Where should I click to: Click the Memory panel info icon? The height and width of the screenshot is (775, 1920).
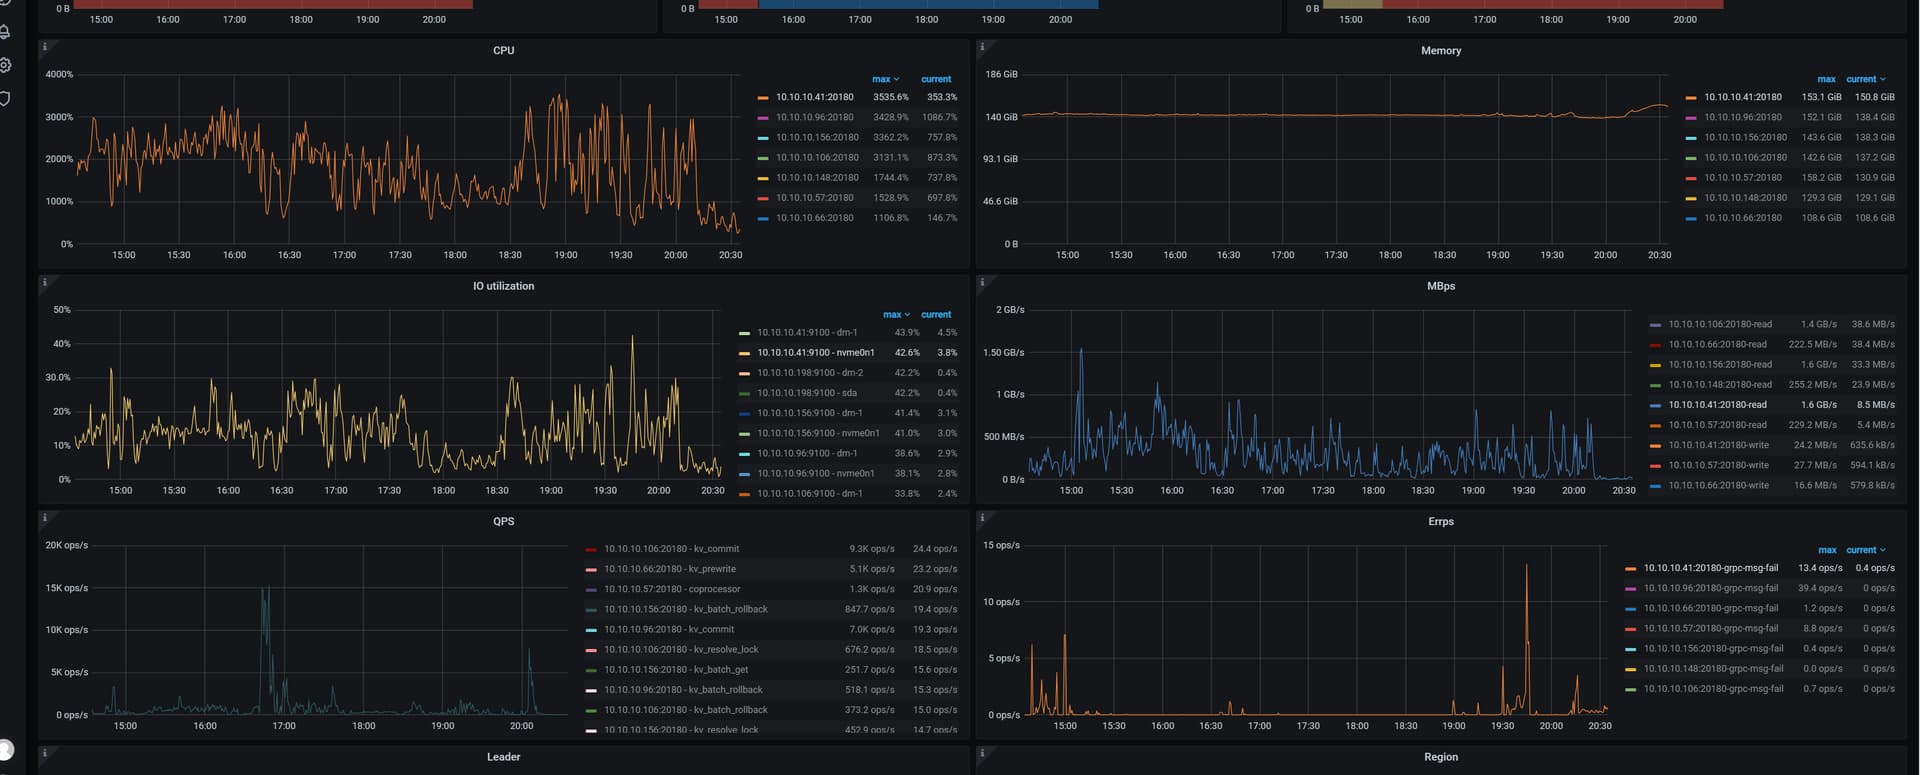pyautogui.click(x=982, y=47)
